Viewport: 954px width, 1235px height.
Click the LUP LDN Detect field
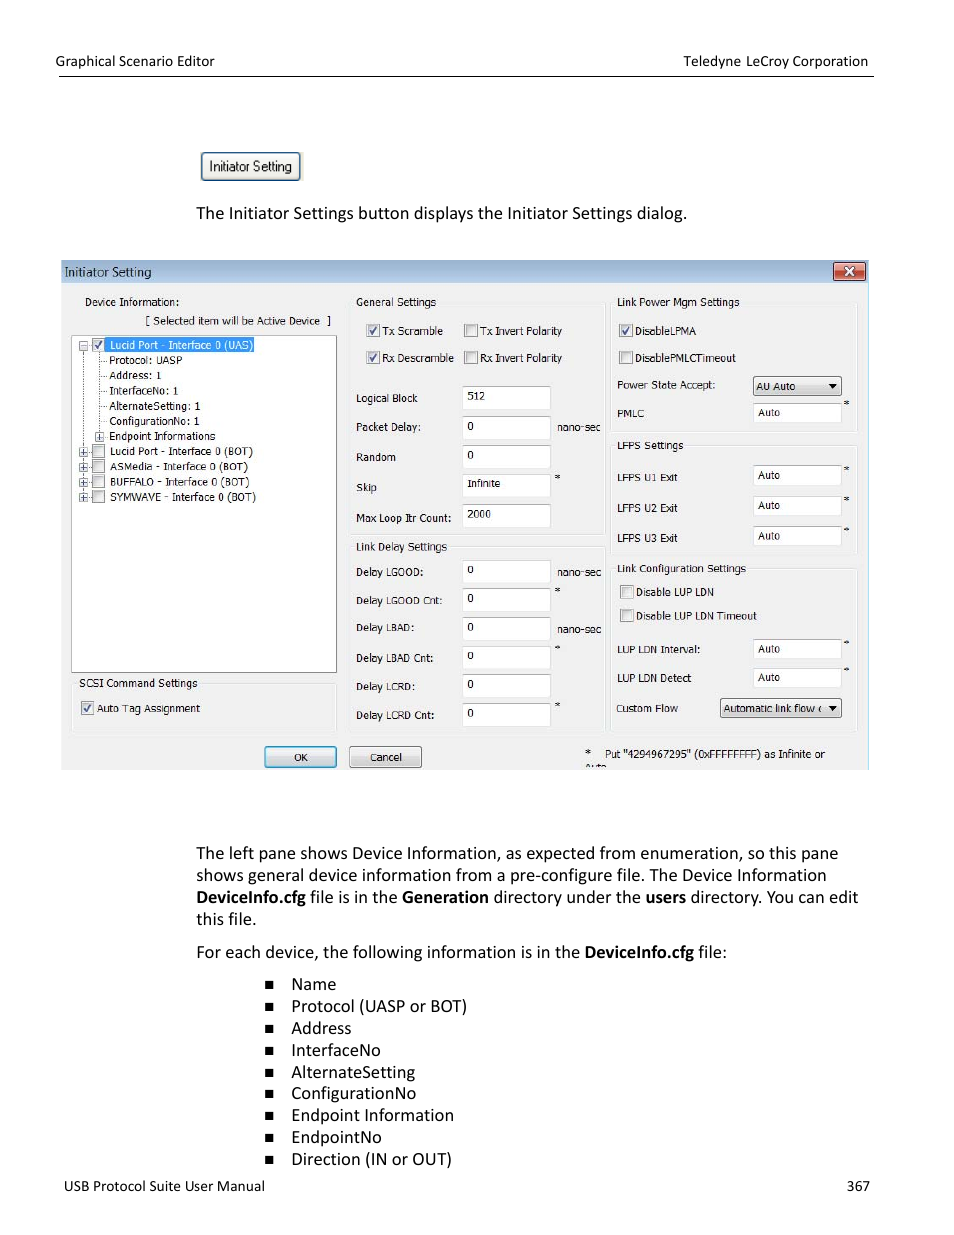797,678
